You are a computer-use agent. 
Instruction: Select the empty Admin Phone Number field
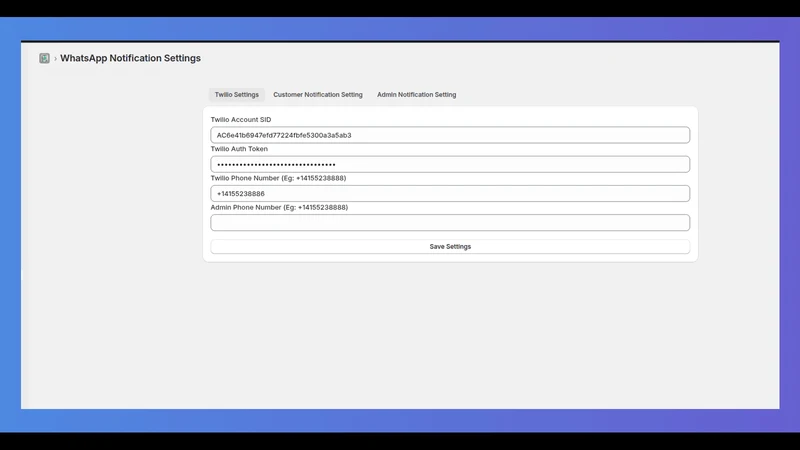[450, 222]
